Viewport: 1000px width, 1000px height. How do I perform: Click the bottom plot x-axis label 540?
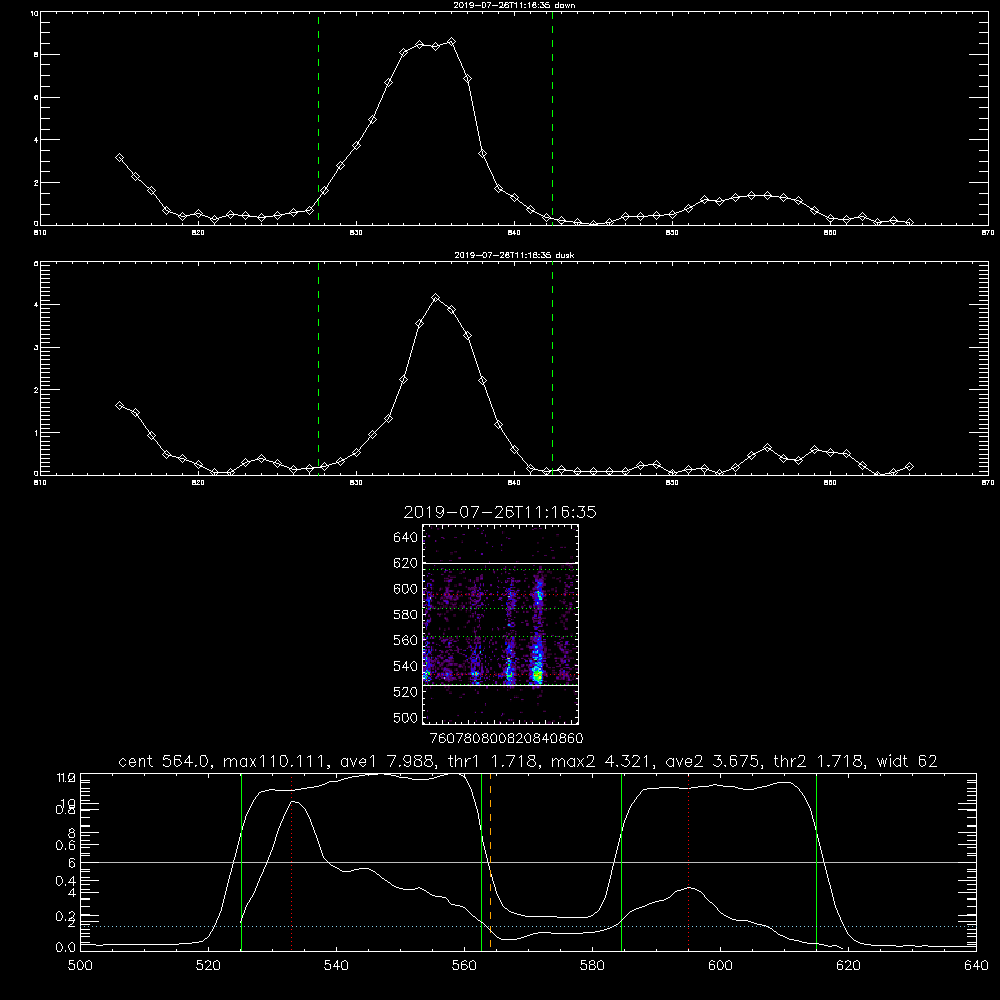[336, 966]
